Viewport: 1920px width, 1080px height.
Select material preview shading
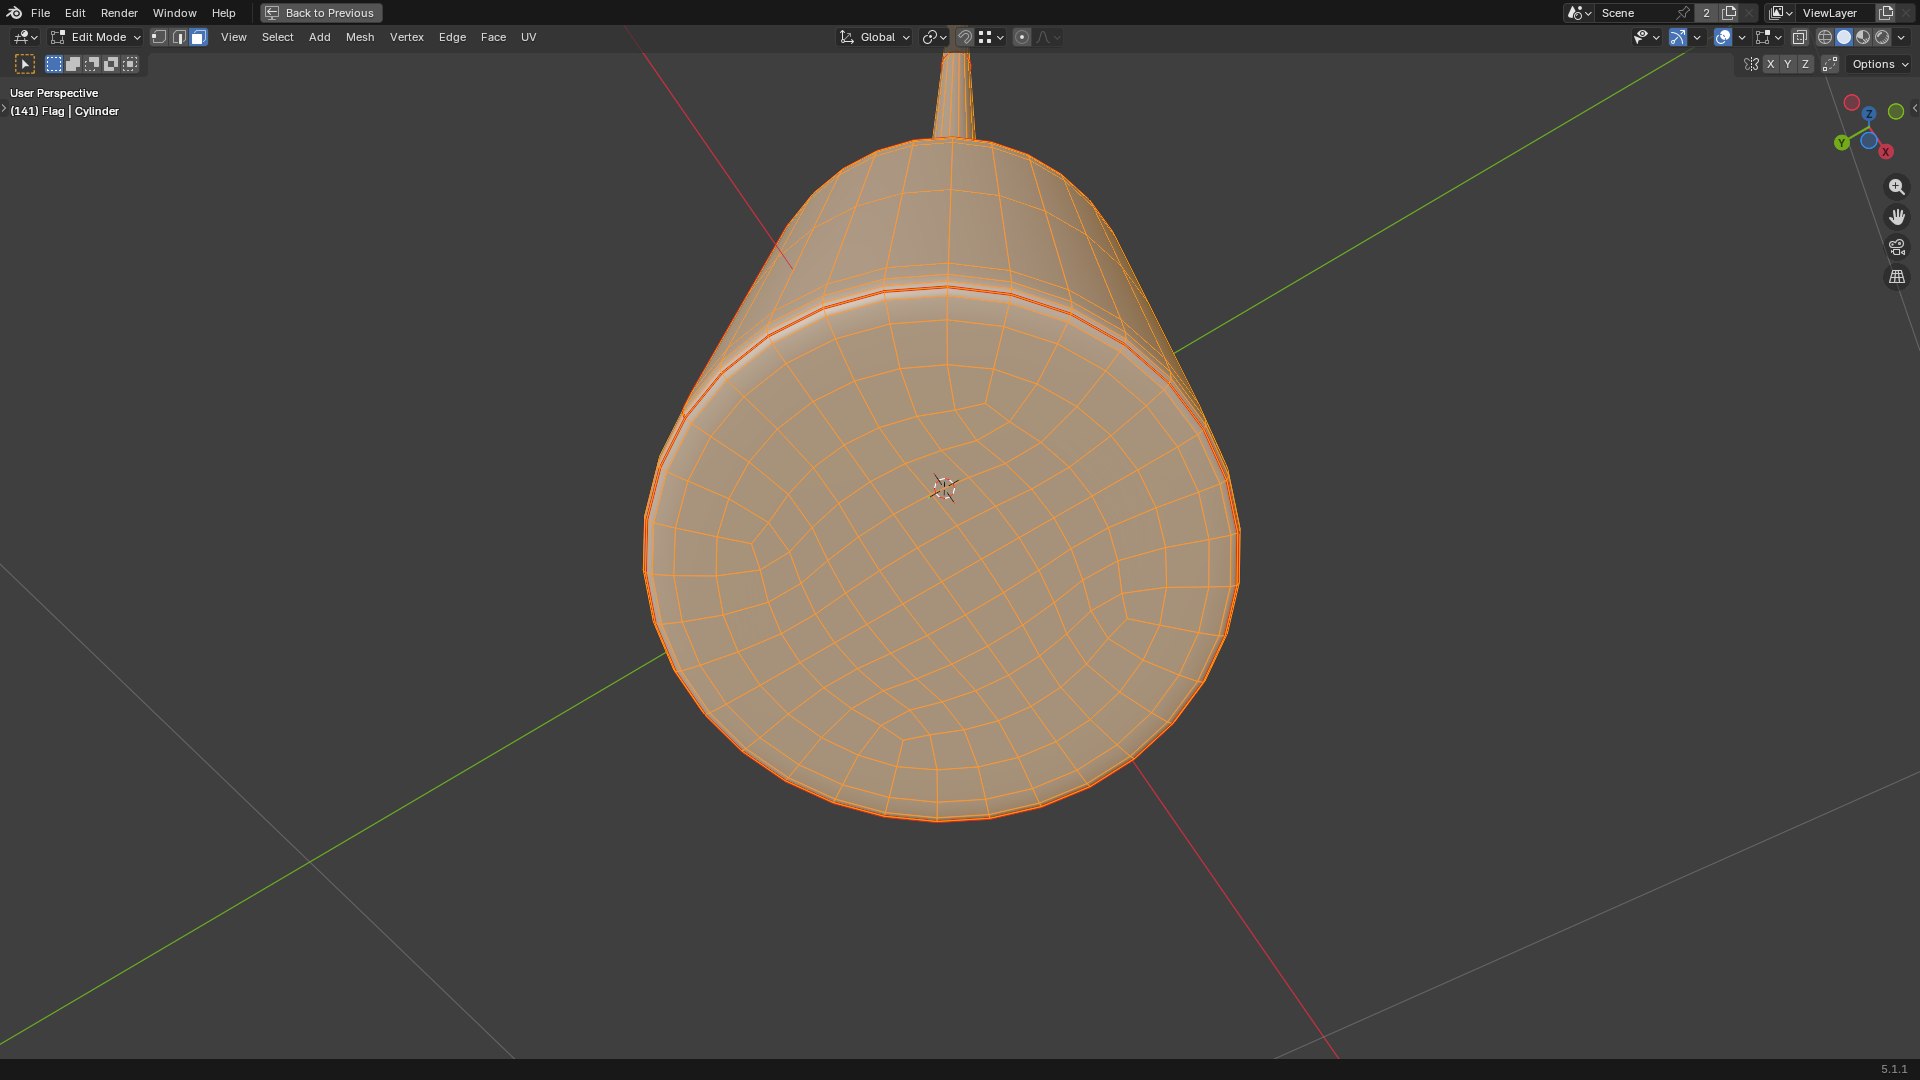tap(1863, 37)
